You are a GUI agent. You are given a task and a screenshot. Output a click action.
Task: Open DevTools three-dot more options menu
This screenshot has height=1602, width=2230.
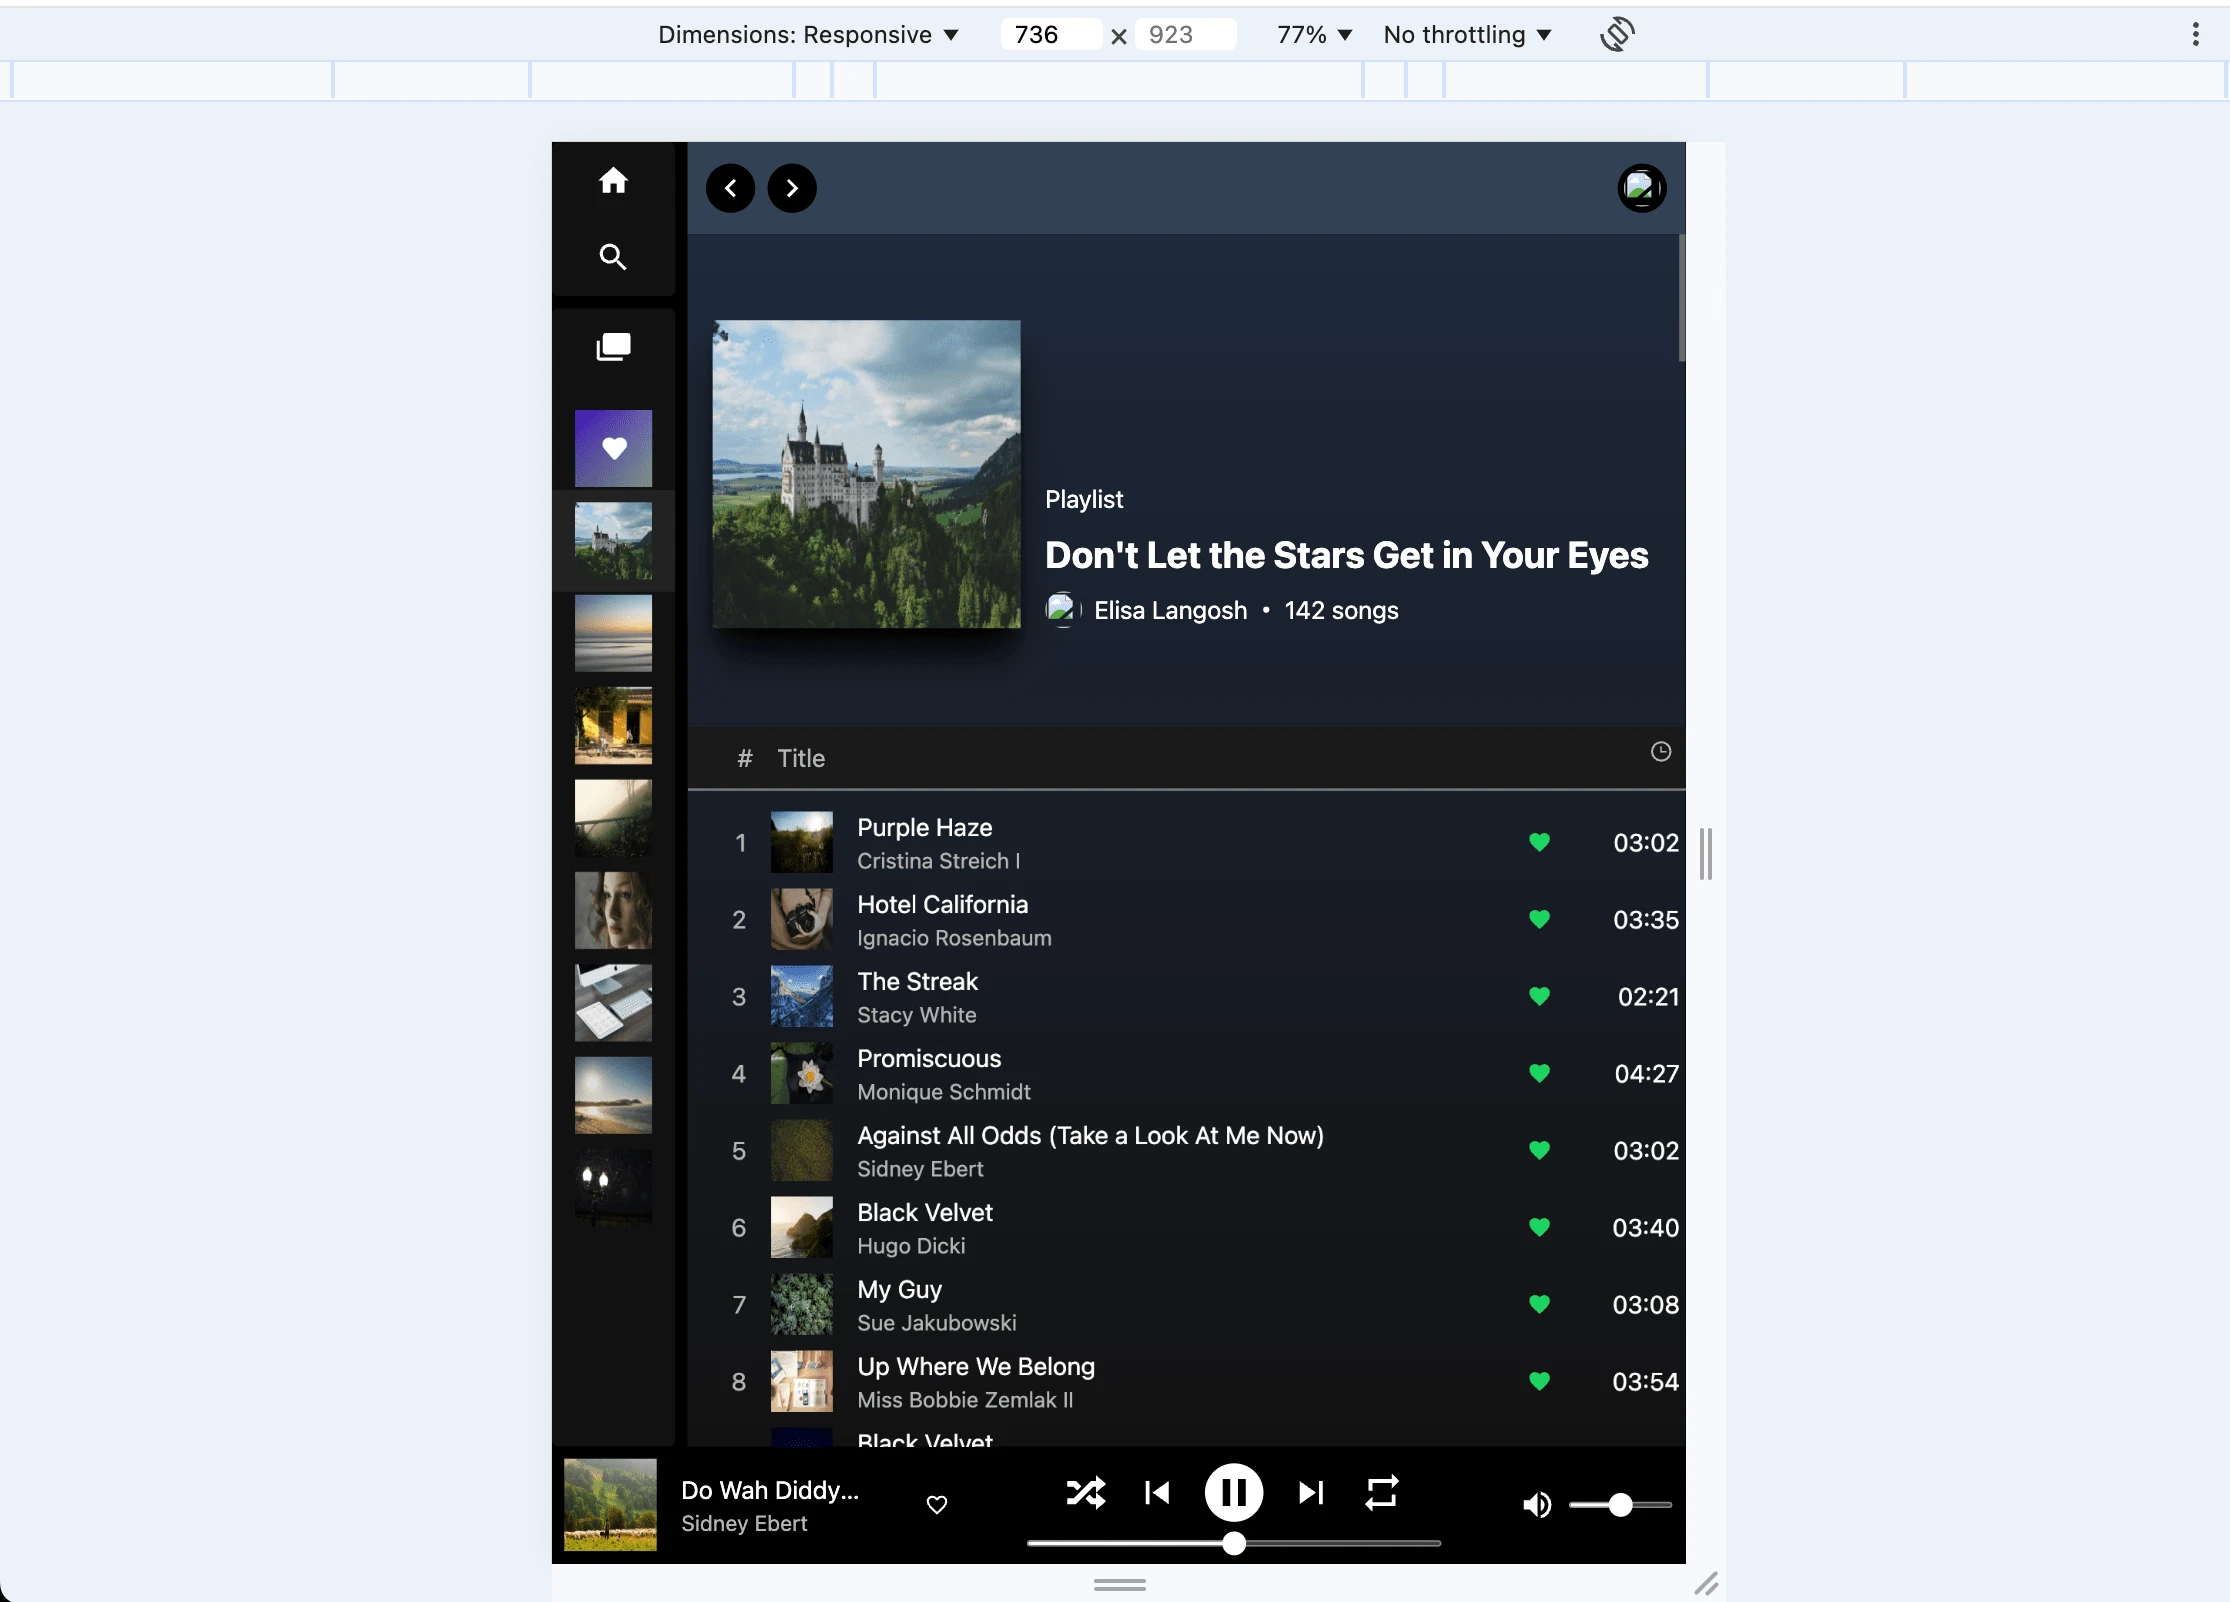(x=2195, y=35)
